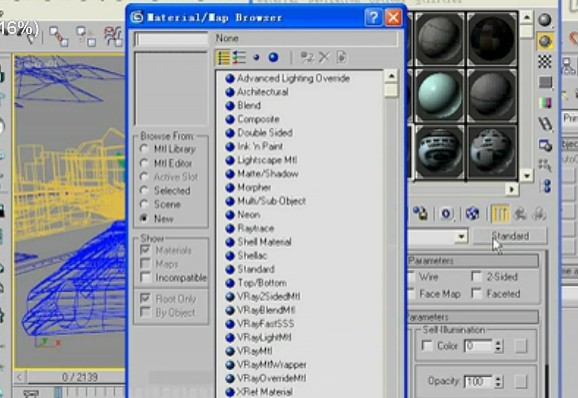This screenshot has width=578, height=398.
Task: Select teal material sample sphere
Action: click(439, 95)
